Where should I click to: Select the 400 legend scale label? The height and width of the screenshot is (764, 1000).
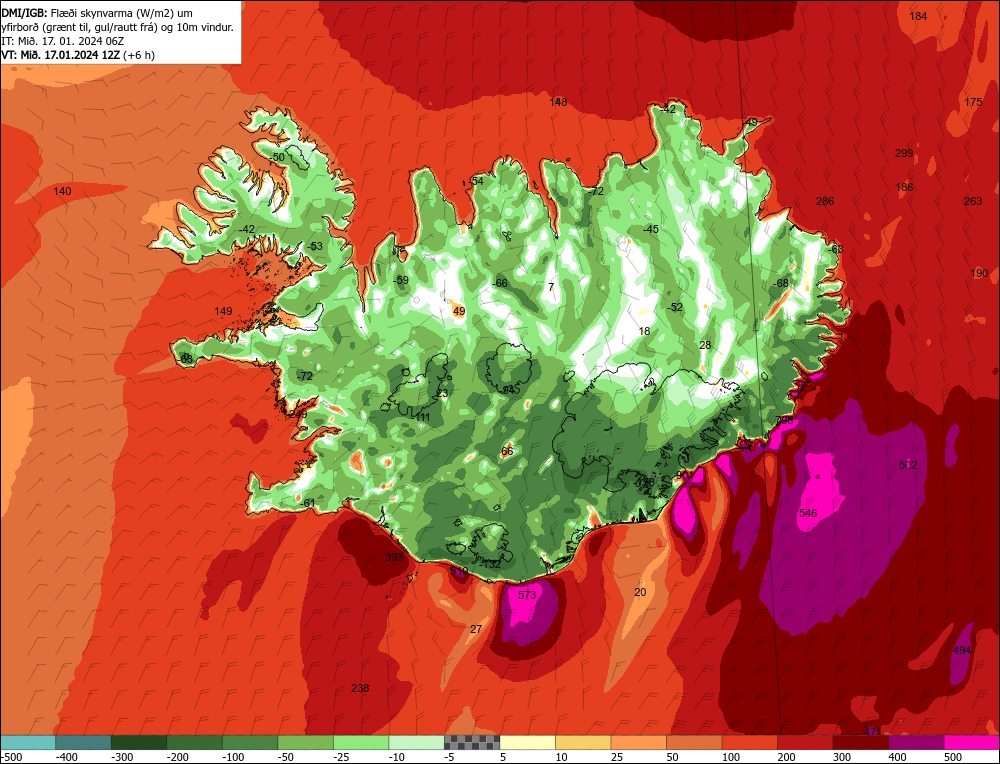[897, 757]
